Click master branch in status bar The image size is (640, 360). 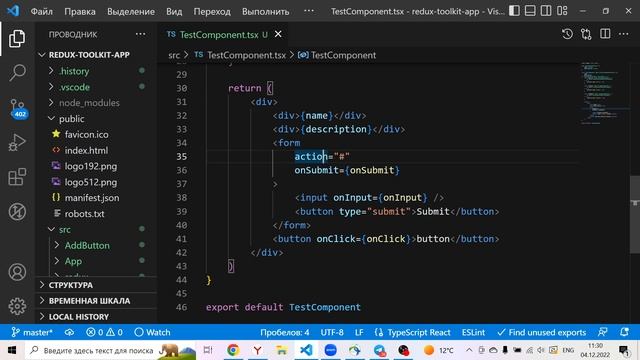point(32,332)
